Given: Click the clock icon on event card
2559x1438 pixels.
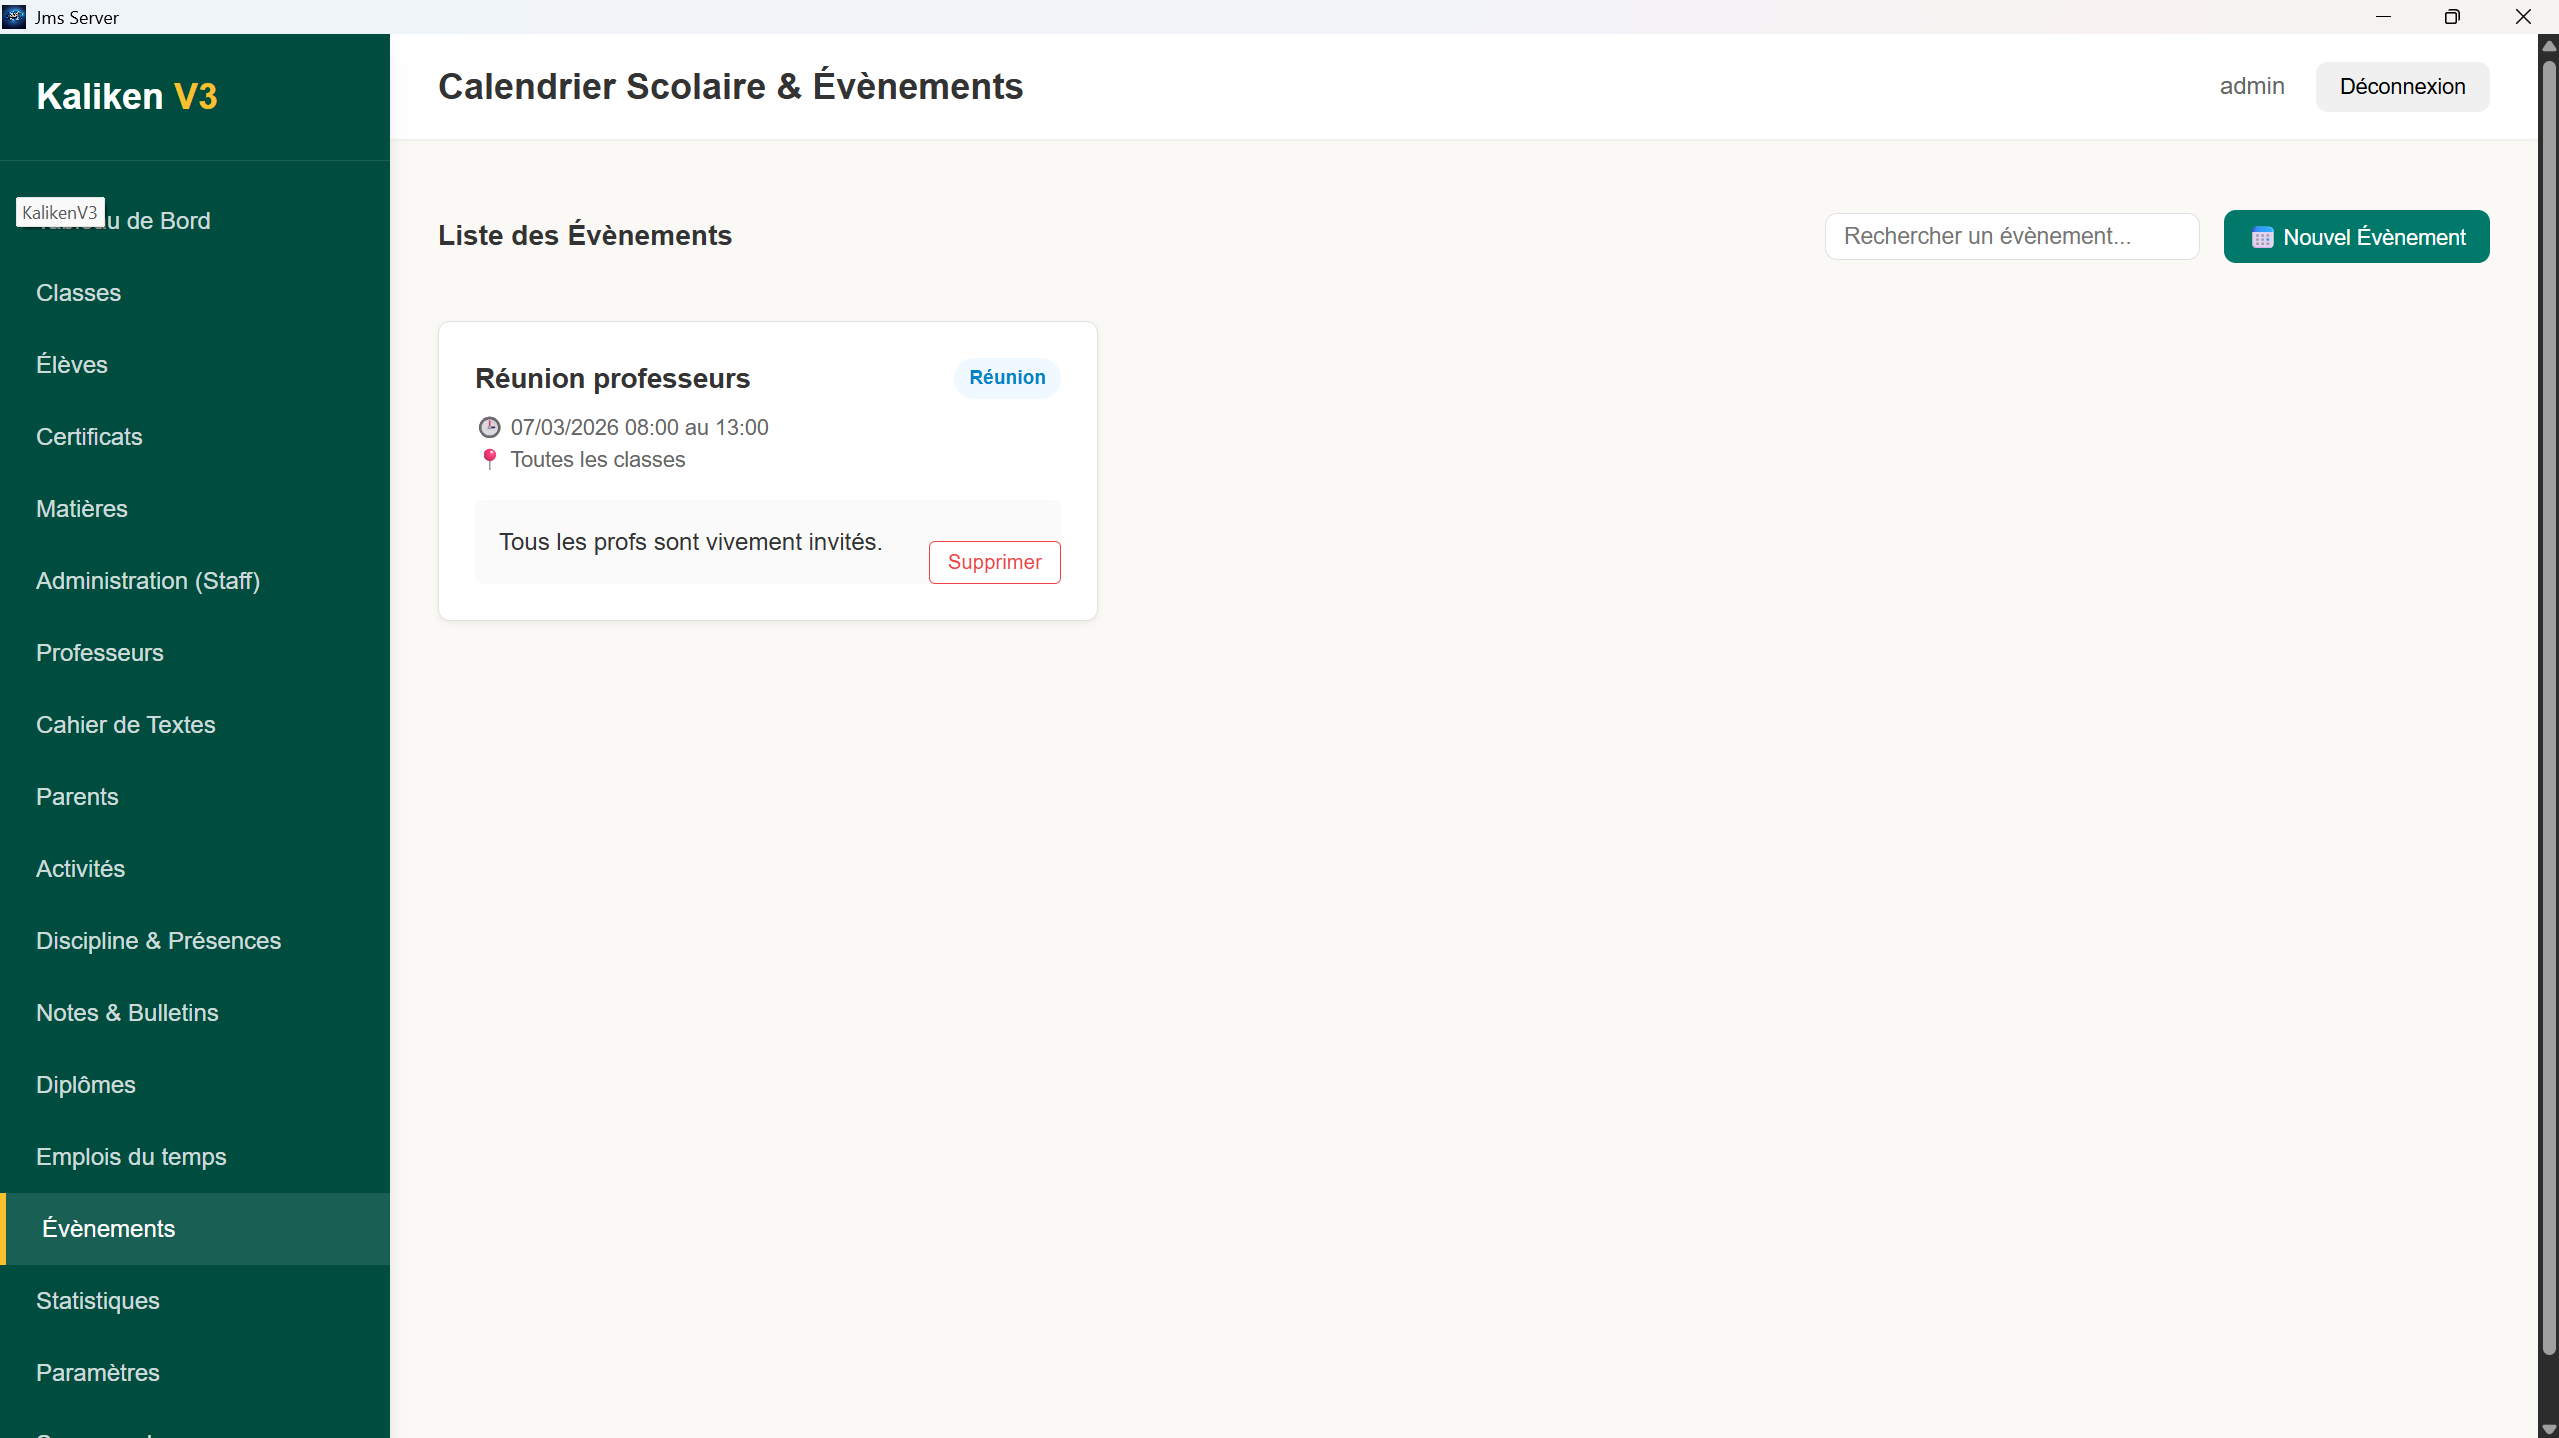Looking at the screenshot, I should click(x=489, y=428).
